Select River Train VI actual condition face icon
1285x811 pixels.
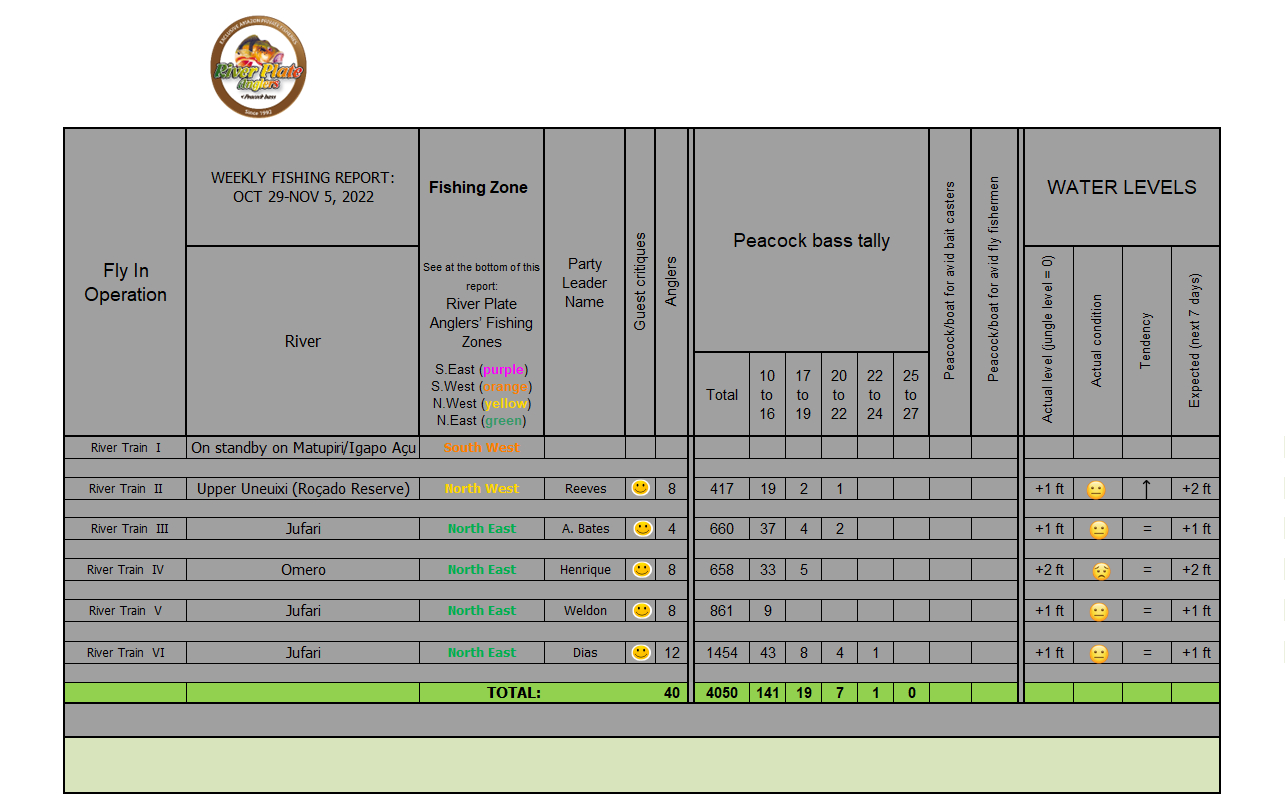point(1097,654)
